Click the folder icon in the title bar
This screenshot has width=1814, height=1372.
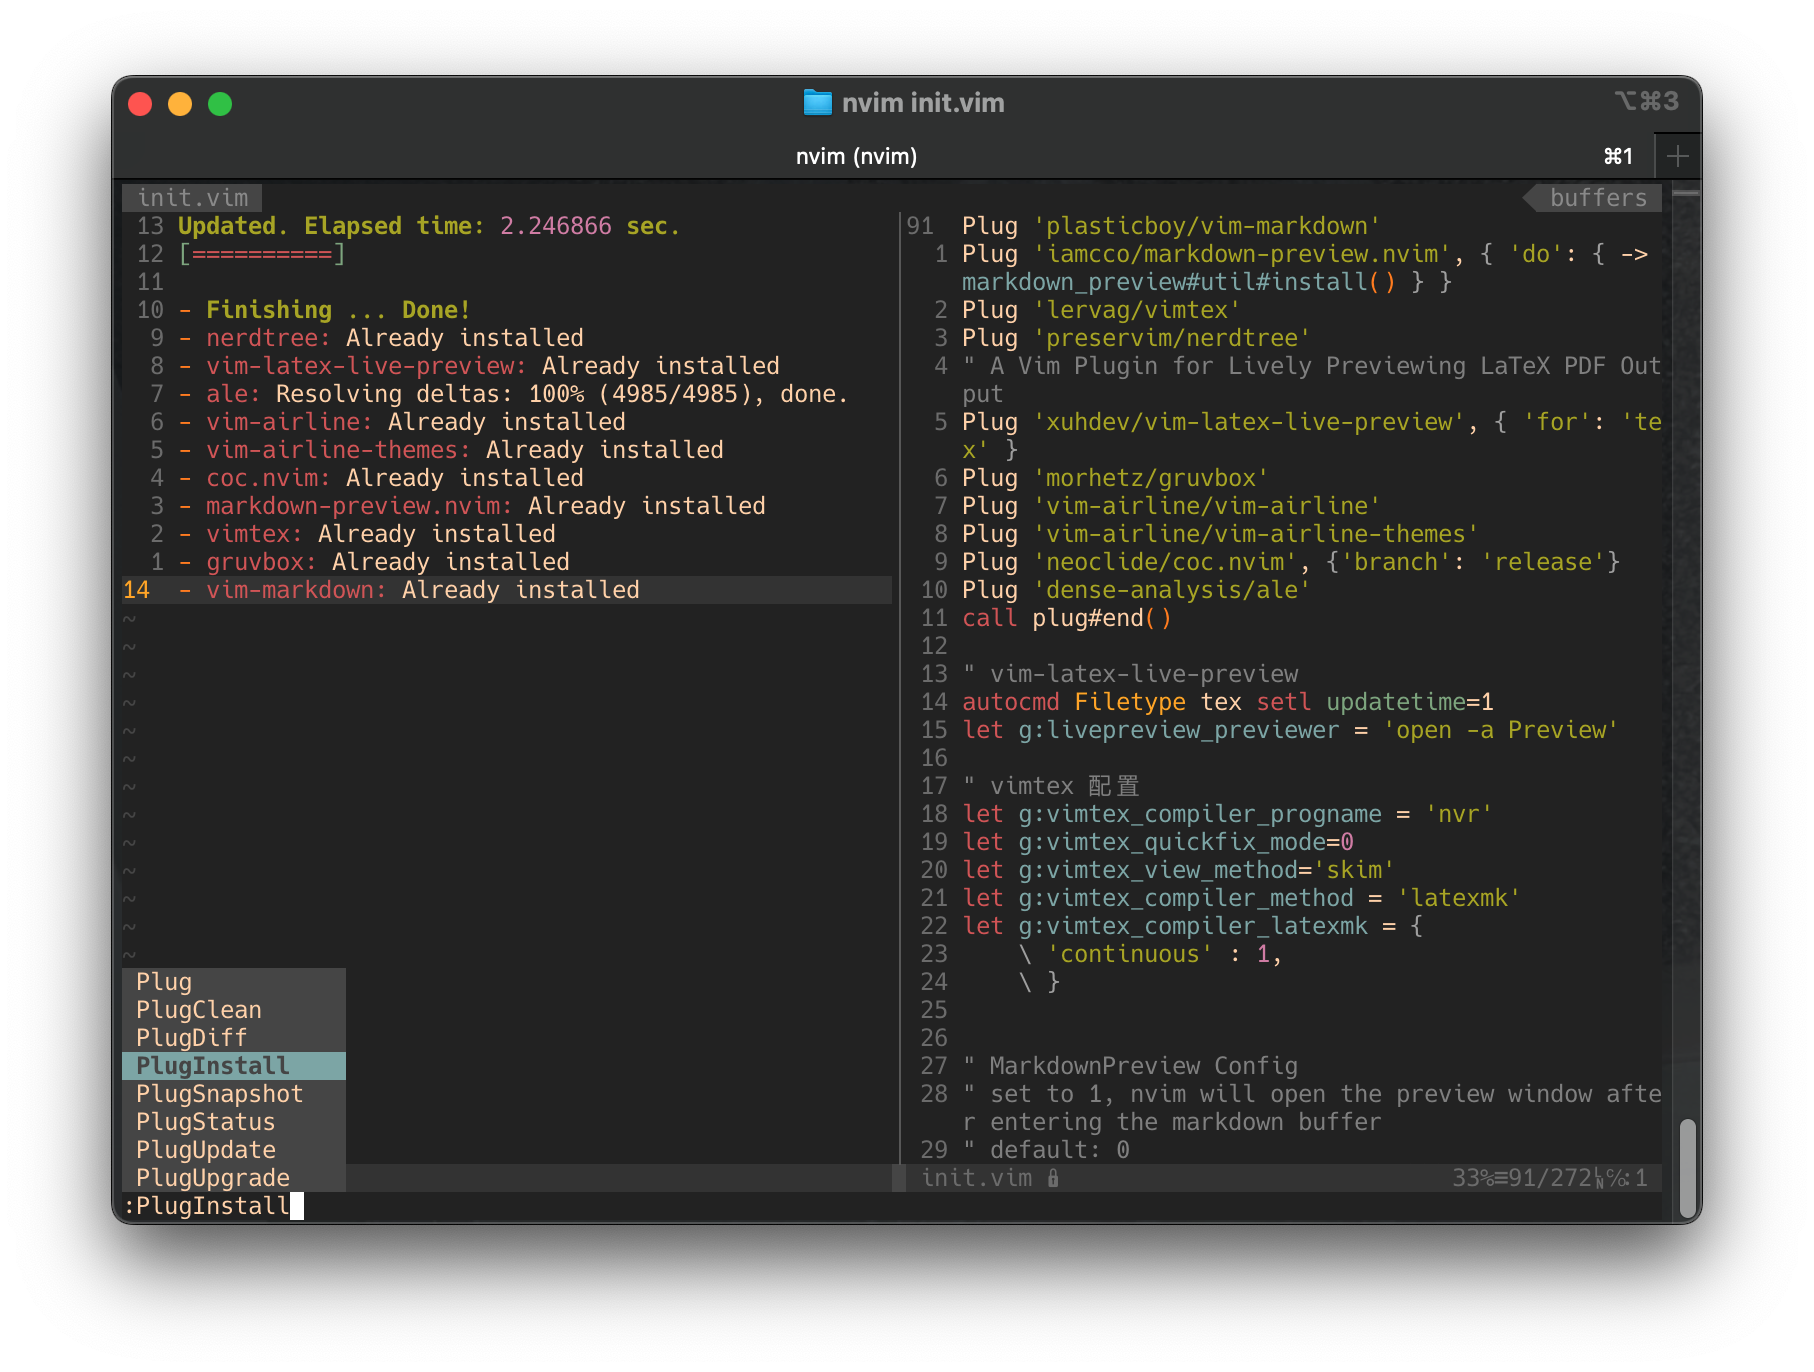(817, 102)
